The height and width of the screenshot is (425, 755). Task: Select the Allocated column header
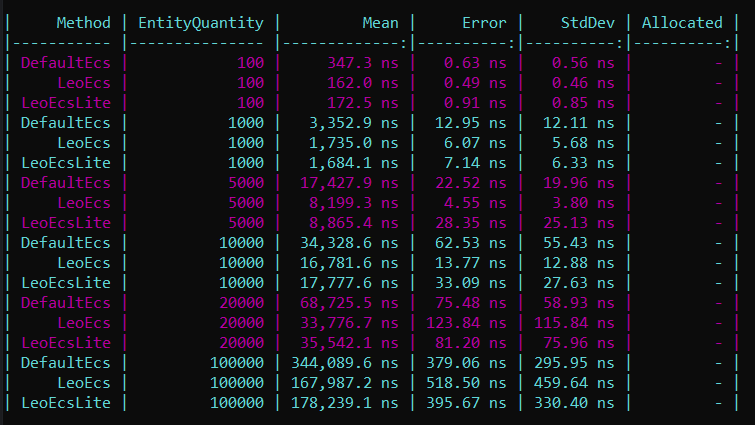pos(682,23)
